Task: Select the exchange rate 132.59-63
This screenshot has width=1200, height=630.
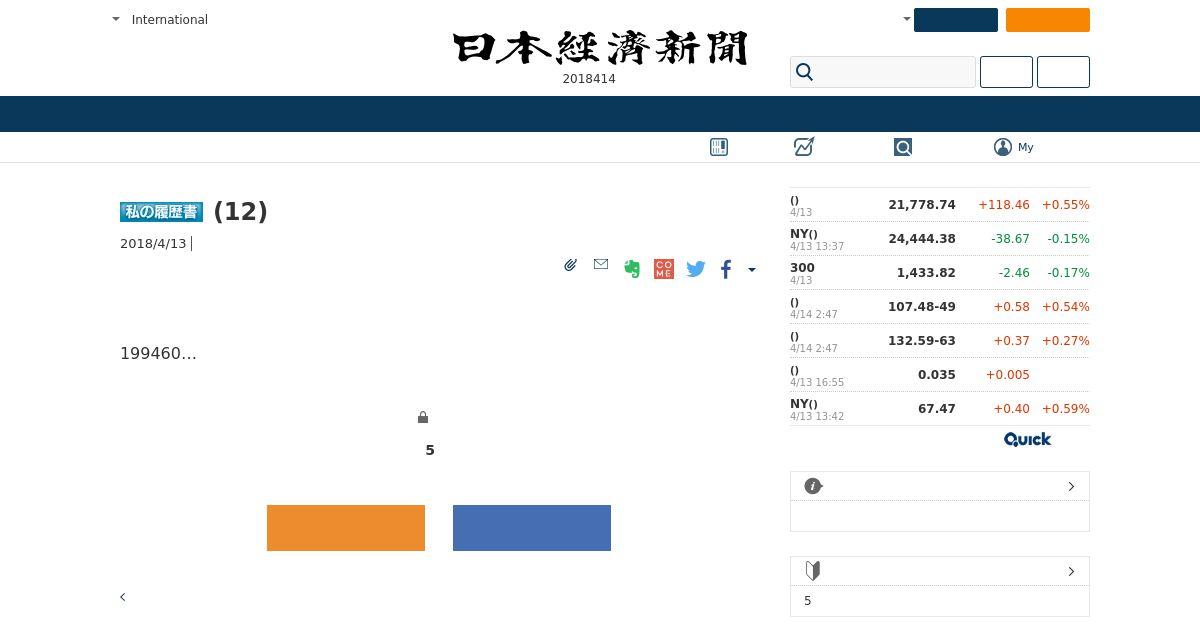Action: 922,341
